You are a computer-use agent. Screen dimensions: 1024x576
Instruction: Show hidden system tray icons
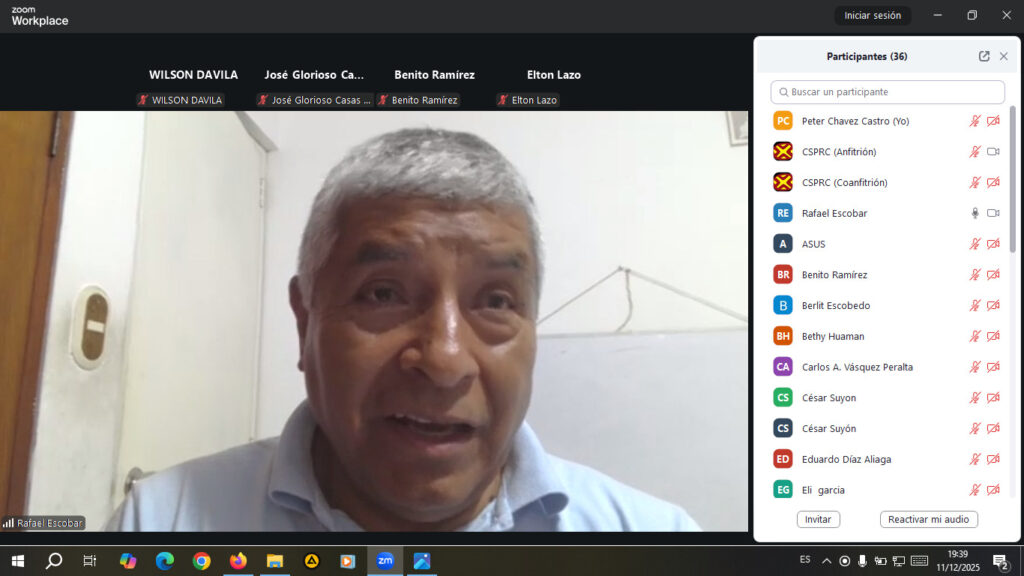click(827, 561)
